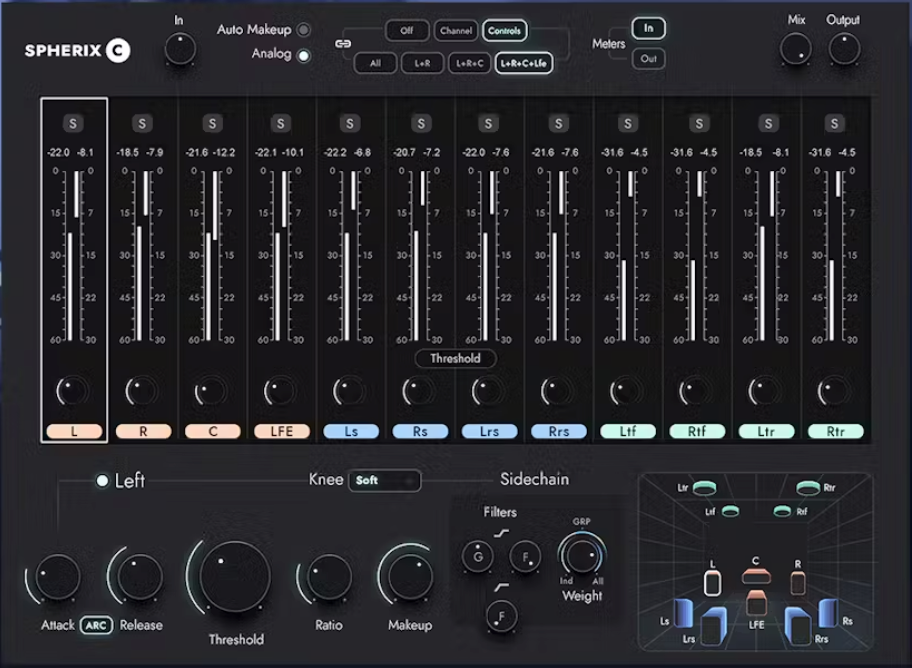Click the All link group button

point(375,63)
